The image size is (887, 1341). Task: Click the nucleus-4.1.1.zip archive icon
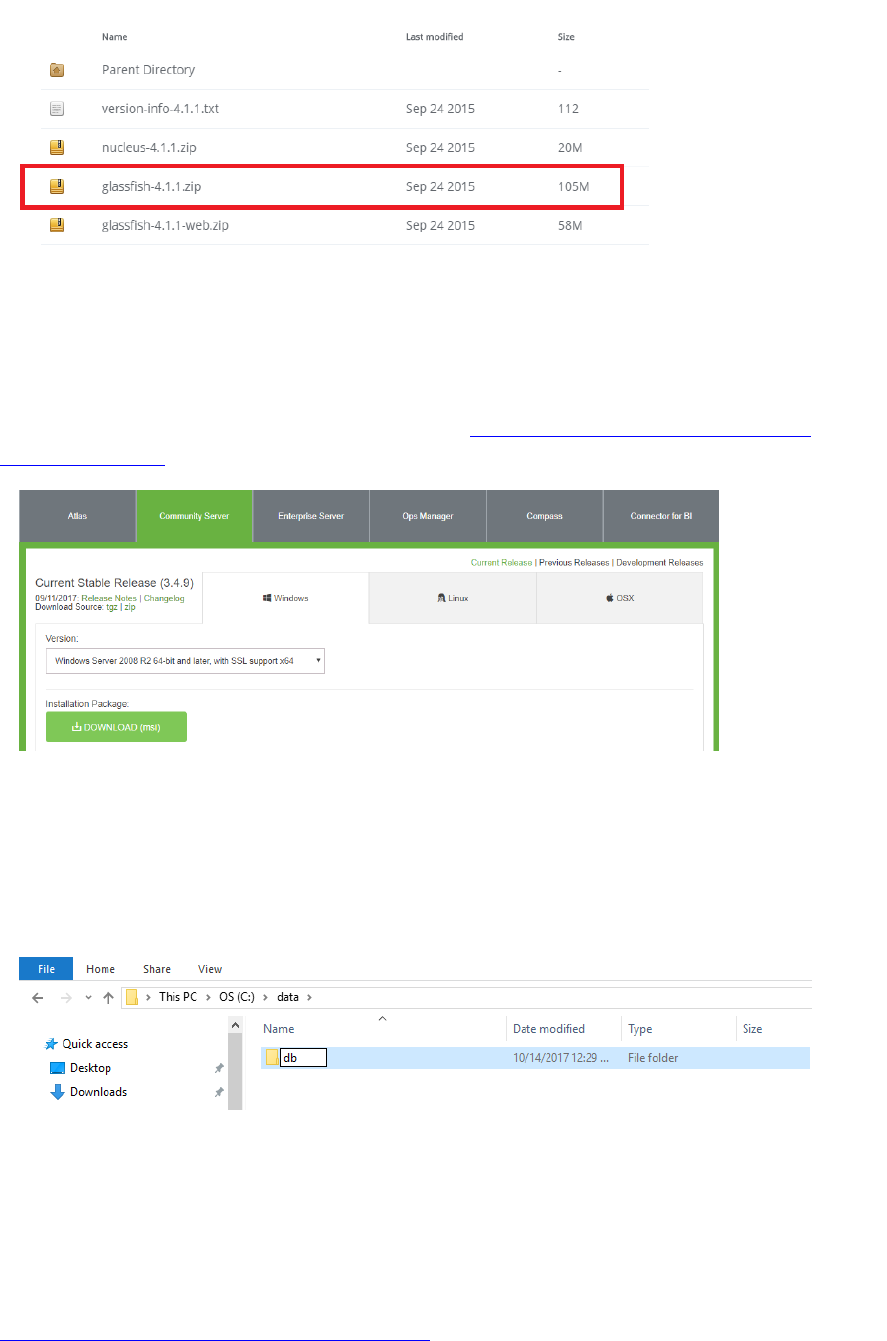pos(57,147)
